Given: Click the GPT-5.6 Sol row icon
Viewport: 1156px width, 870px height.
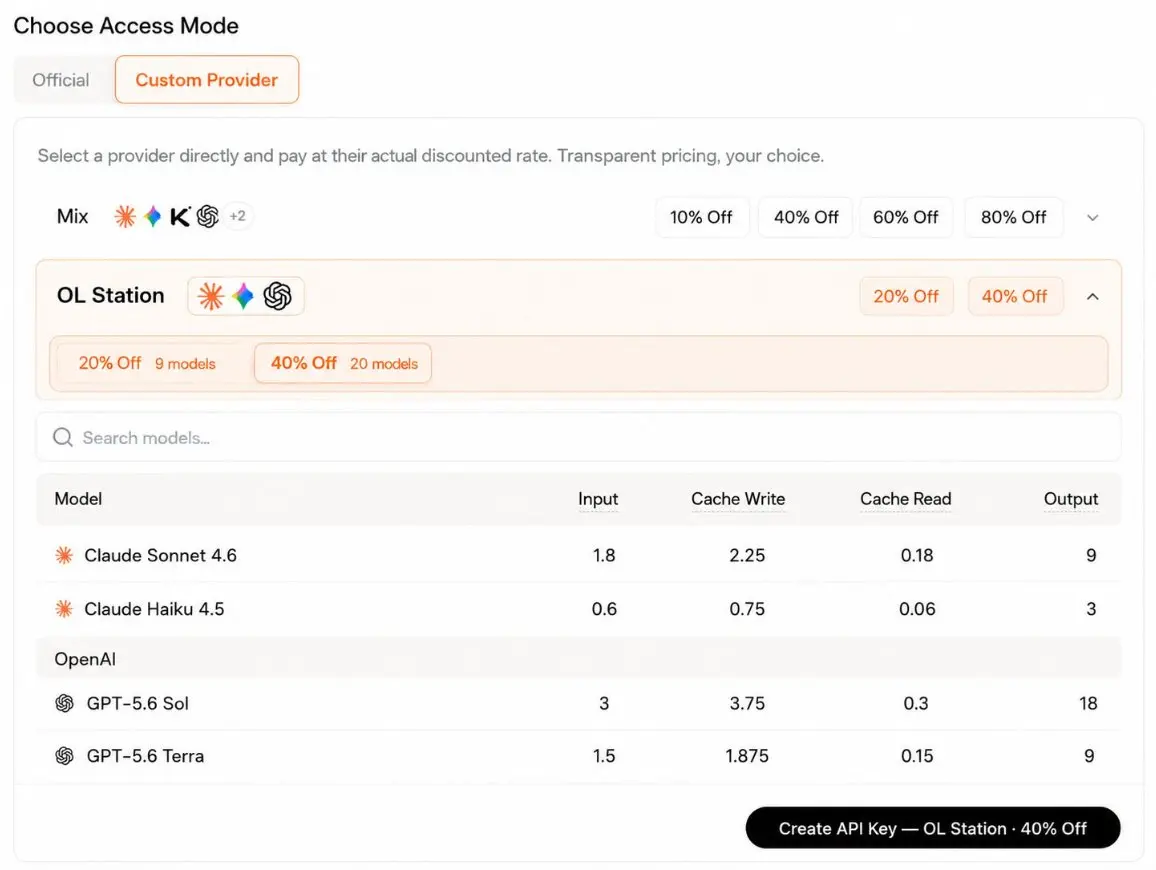Looking at the screenshot, I should (x=65, y=703).
